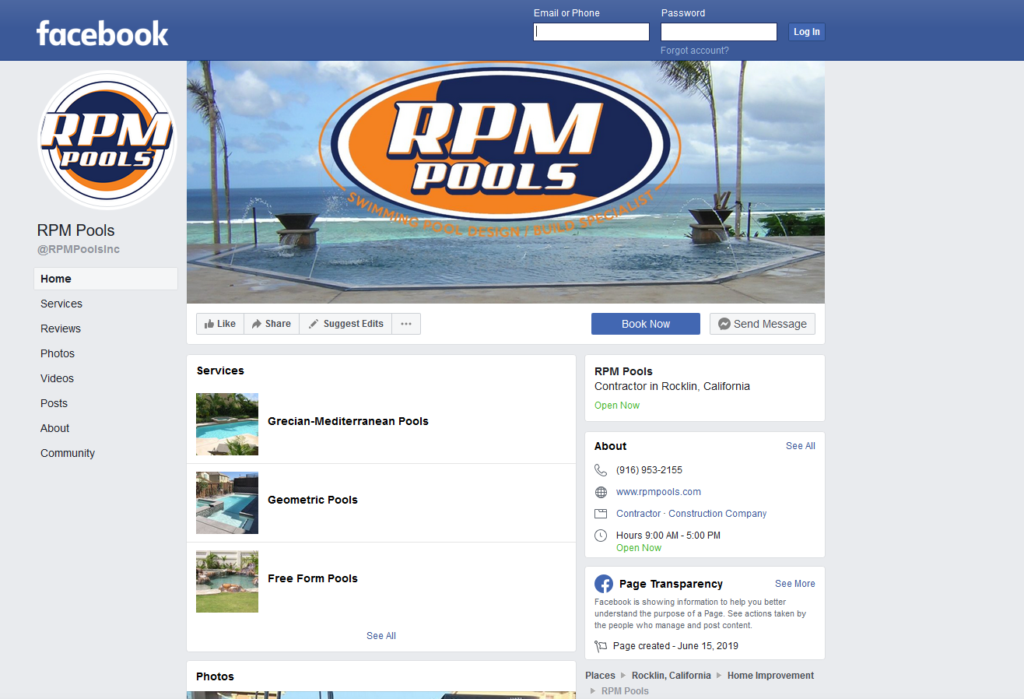
Task: Open Reviews in the sidebar
Action: pyautogui.click(x=61, y=329)
